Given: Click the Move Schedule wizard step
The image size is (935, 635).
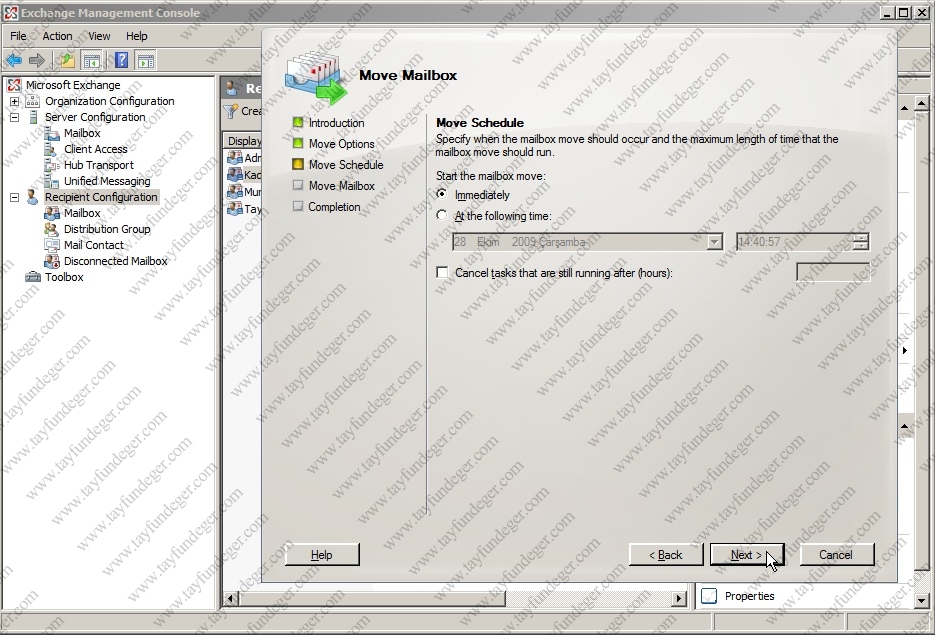Looking at the screenshot, I should click(x=346, y=165).
